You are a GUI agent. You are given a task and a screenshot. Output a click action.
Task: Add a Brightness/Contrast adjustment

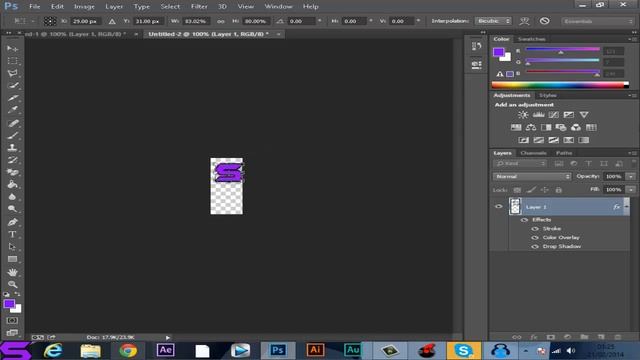[523, 115]
